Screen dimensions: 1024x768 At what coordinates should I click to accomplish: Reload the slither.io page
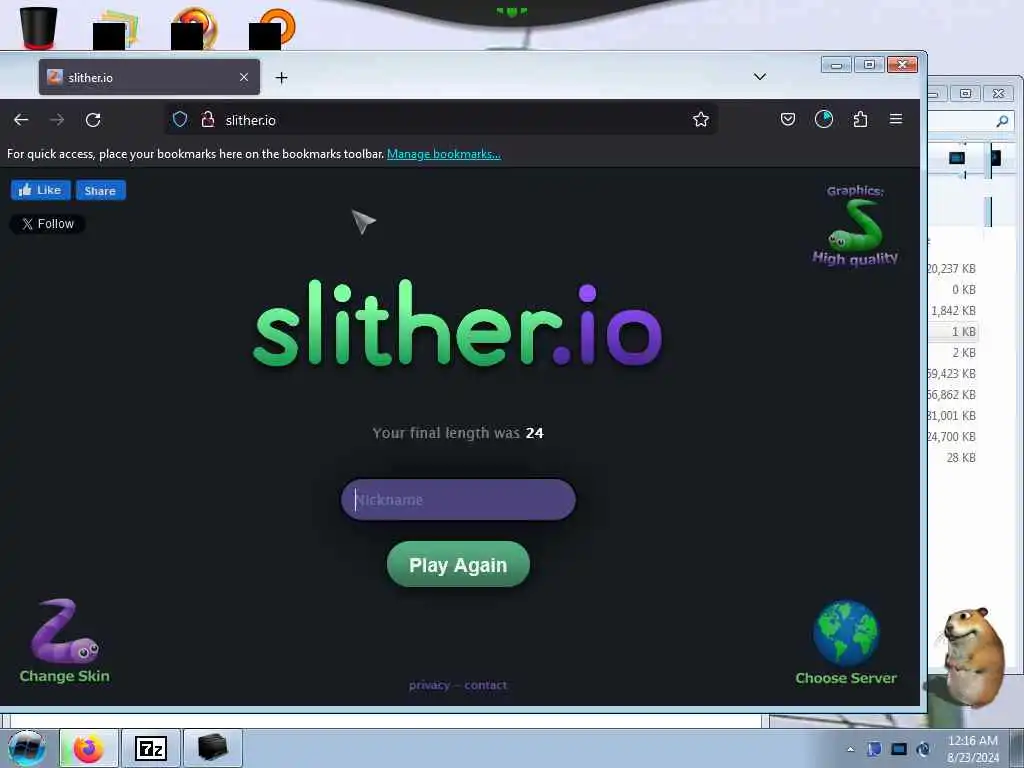(x=93, y=120)
